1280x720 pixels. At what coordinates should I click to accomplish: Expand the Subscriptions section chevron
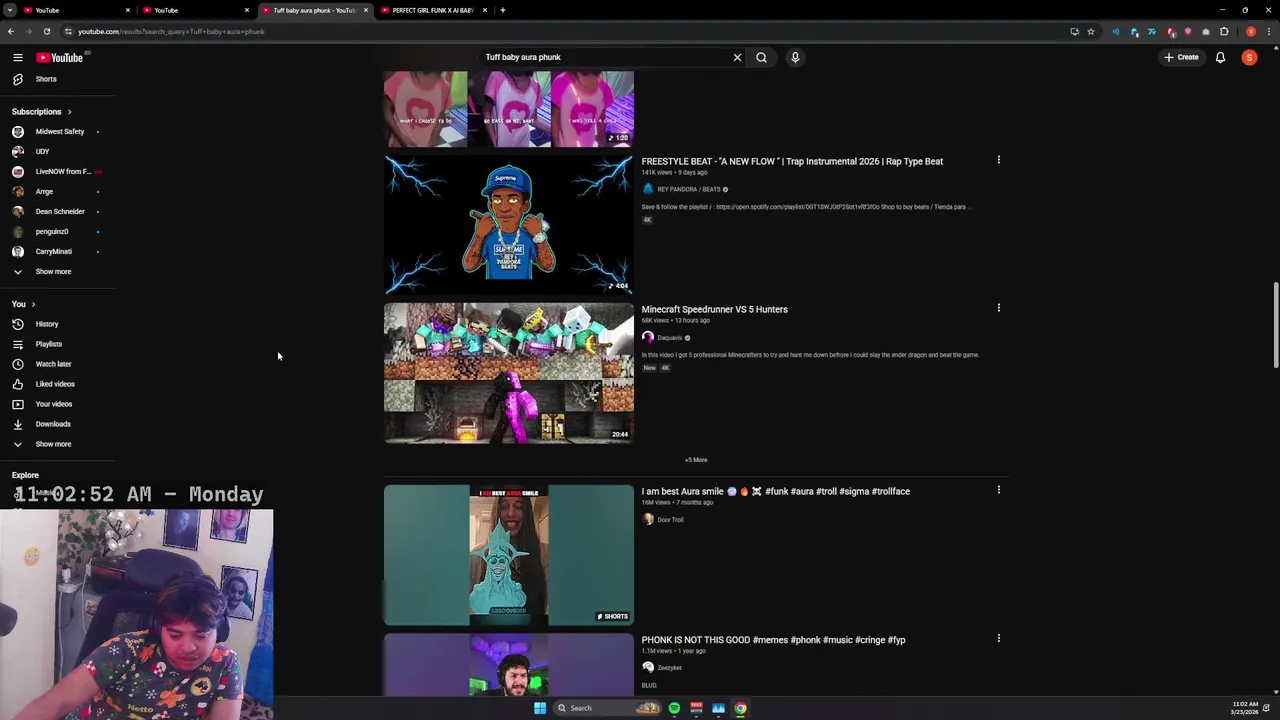point(69,112)
